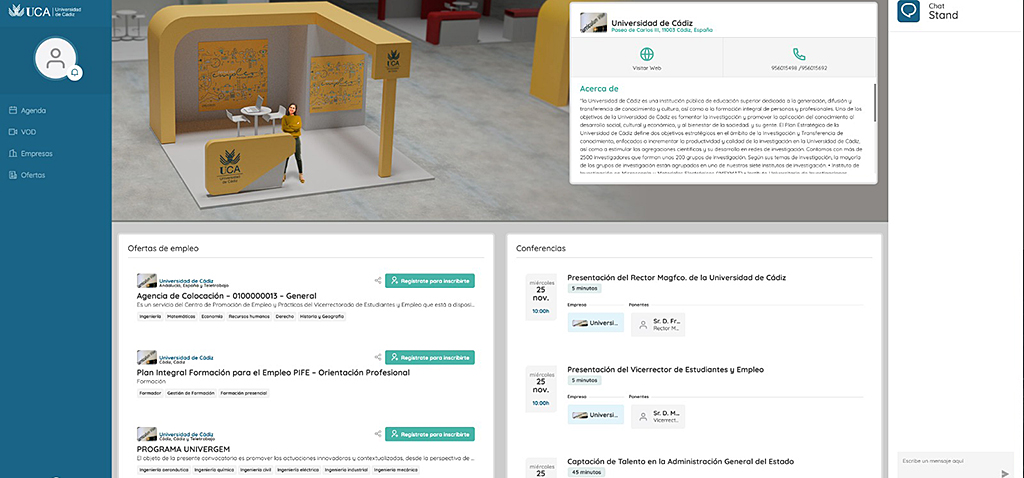
Task: Click the user profile avatar
Action: (x=56, y=58)
